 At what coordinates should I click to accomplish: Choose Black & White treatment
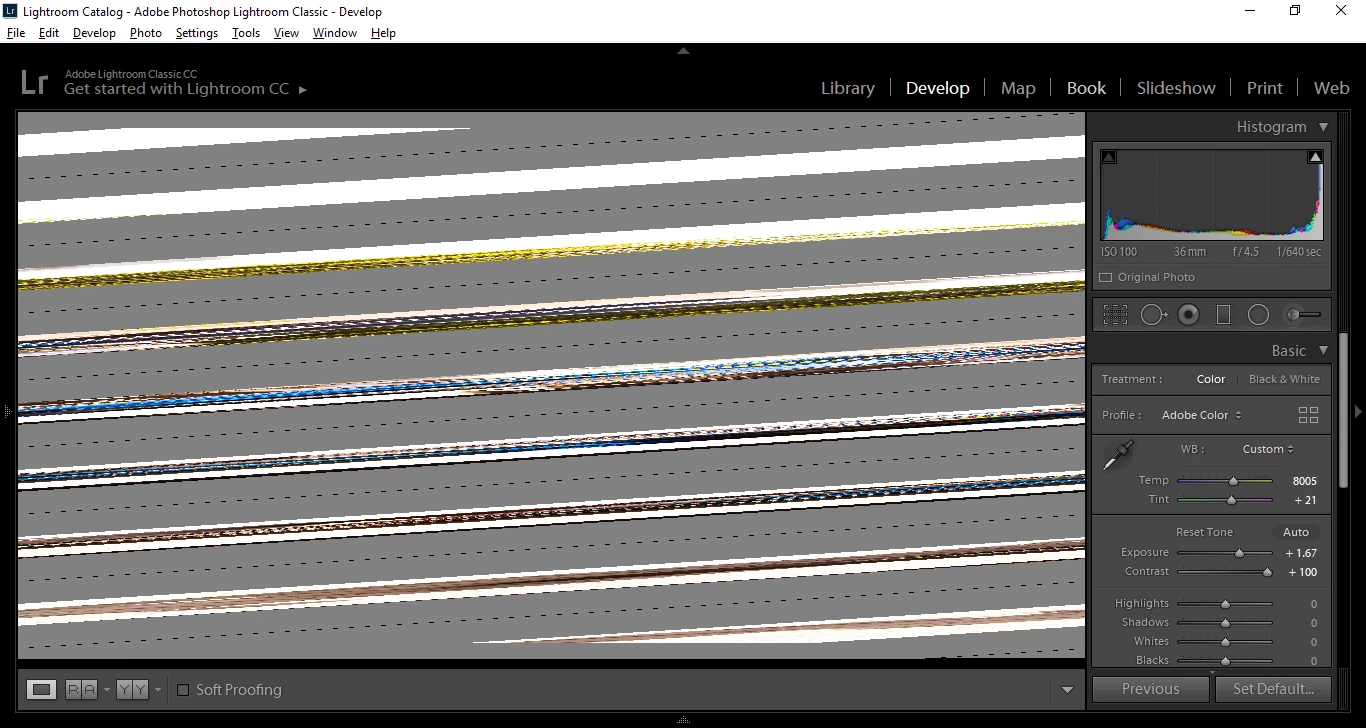(x=1284, y=379)
